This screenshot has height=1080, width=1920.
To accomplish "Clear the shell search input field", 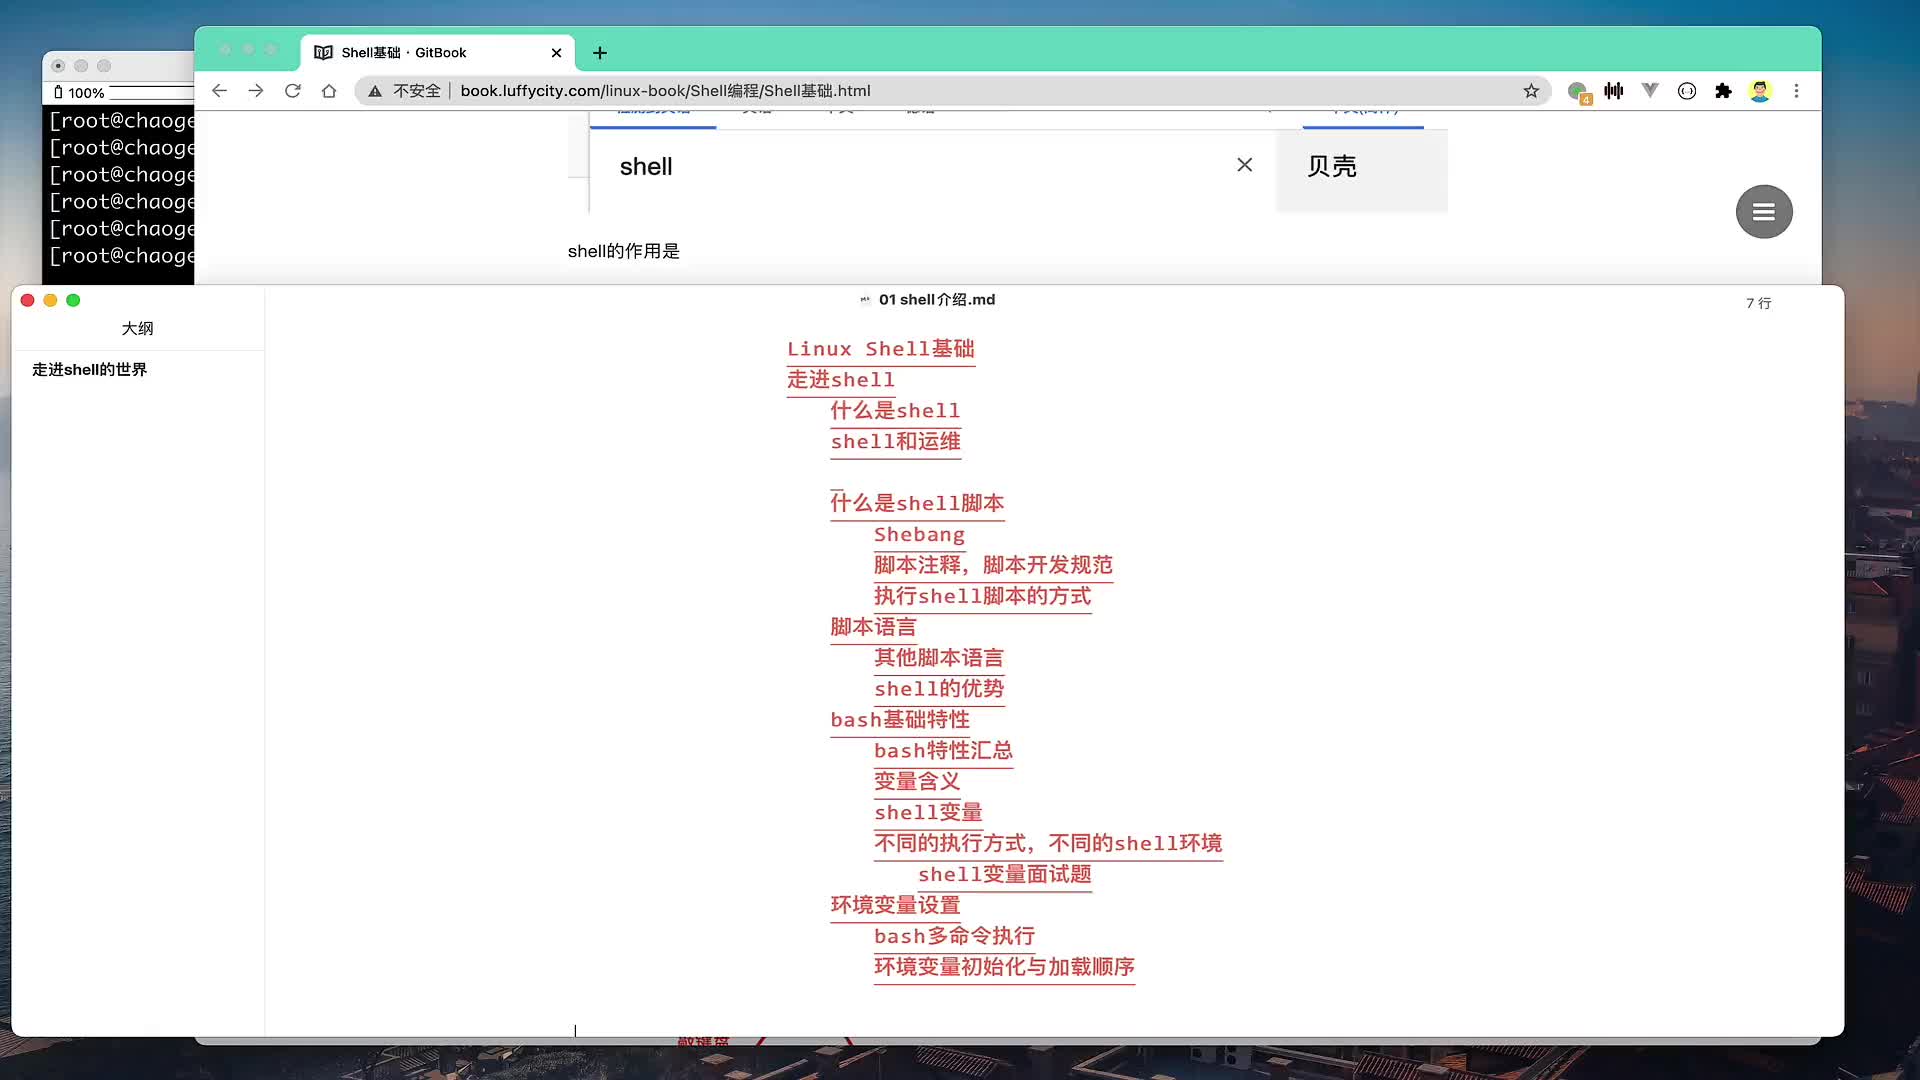I will [1244, 165].
